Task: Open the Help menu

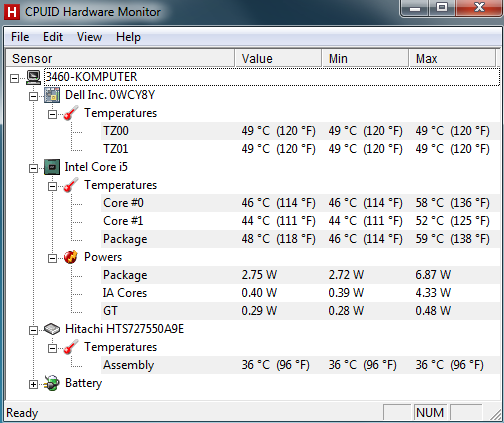Action: 128,37
